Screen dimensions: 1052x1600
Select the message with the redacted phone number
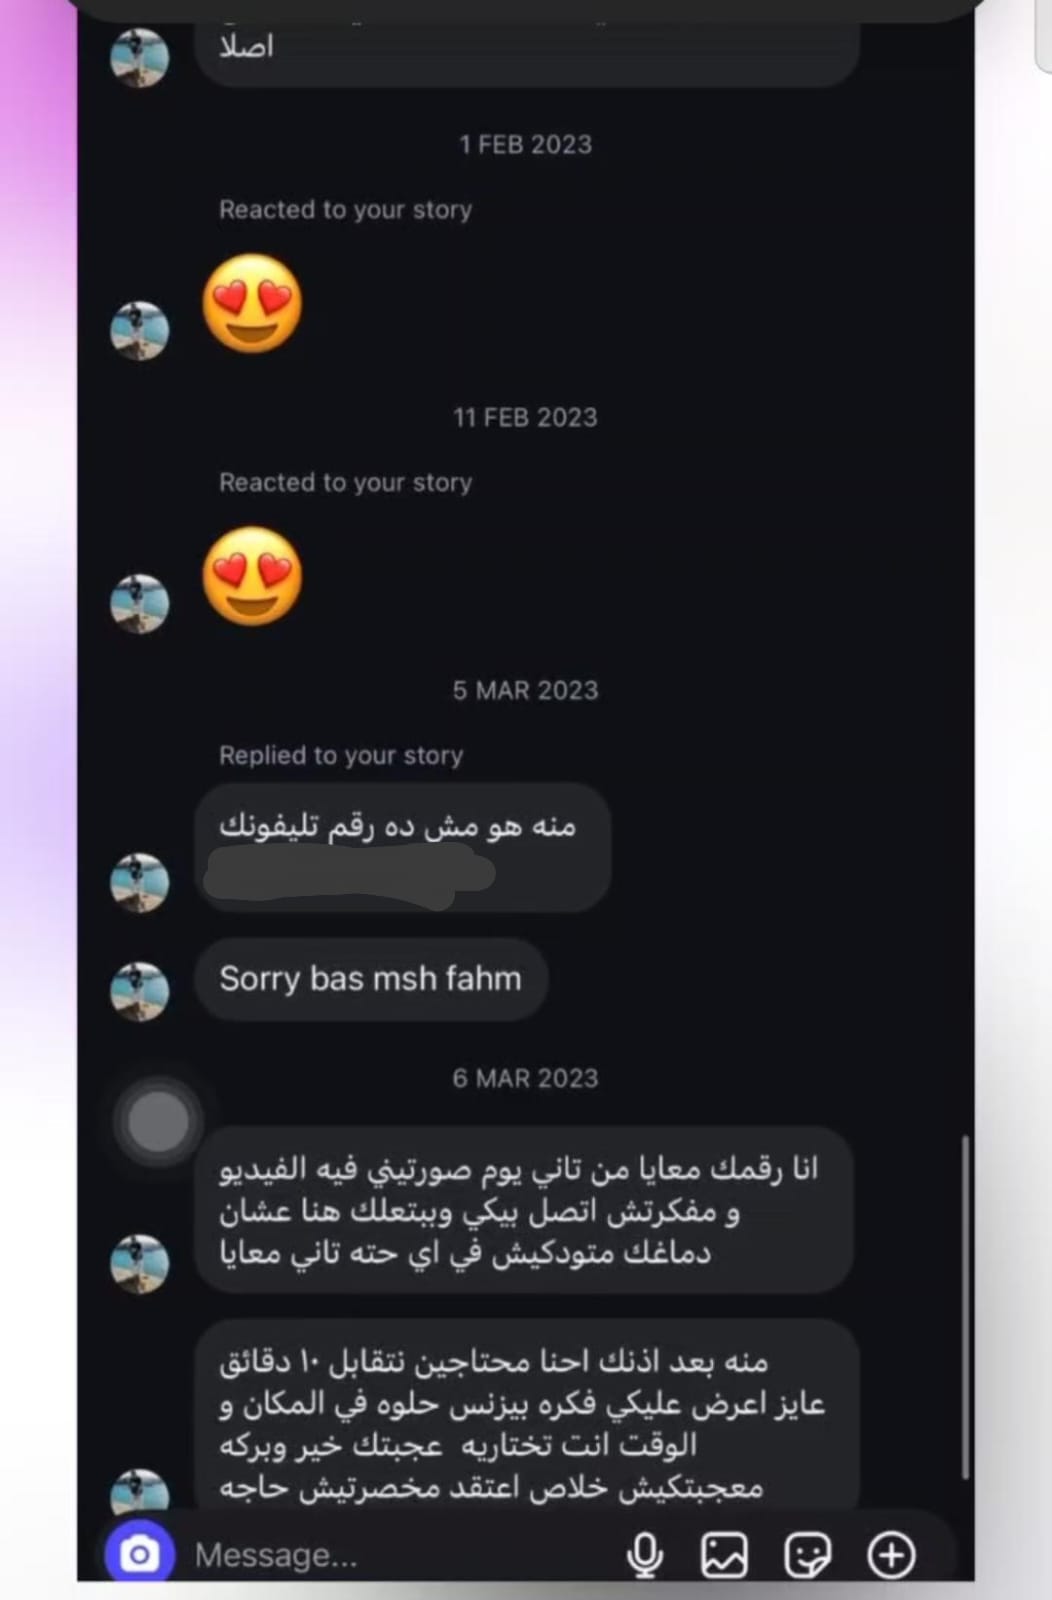tap(402, 847)
